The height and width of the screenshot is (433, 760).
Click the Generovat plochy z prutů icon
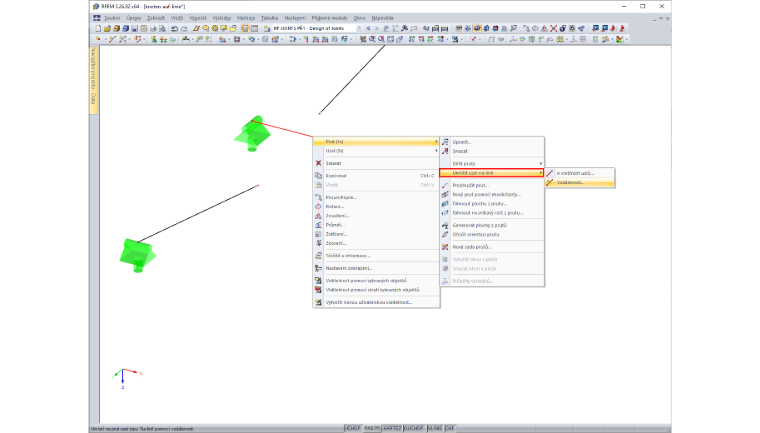point(445,225)
